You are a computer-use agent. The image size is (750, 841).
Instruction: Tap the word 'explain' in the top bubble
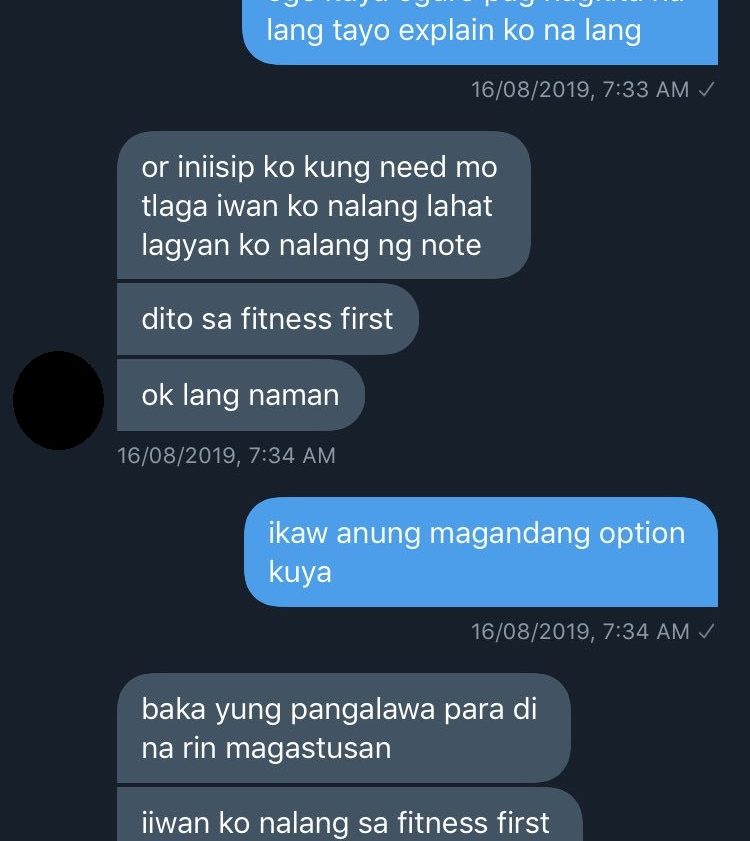click(x=446, y=31)
